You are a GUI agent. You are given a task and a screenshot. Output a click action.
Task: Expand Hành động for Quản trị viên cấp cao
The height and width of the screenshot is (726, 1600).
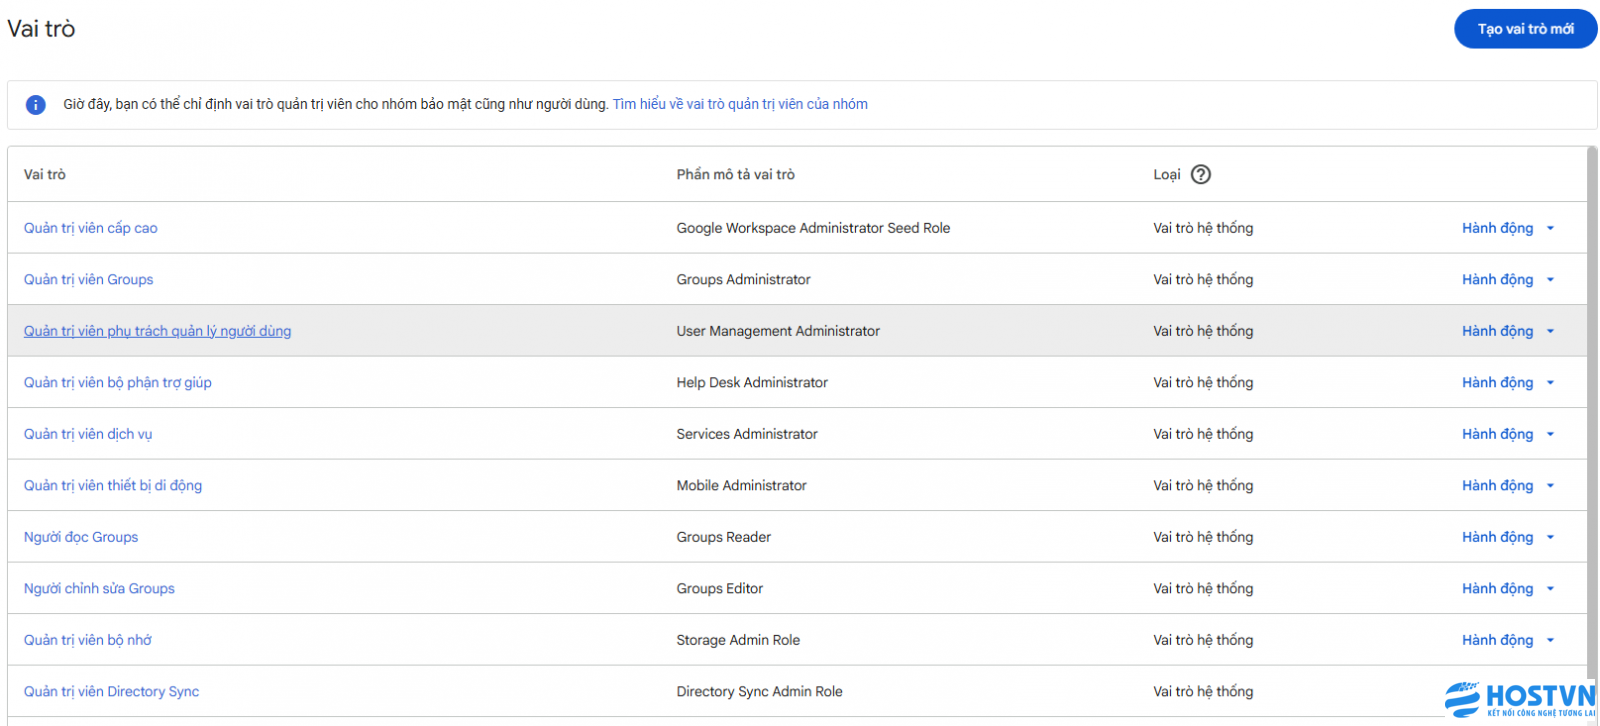click(x=1508, y=228)
